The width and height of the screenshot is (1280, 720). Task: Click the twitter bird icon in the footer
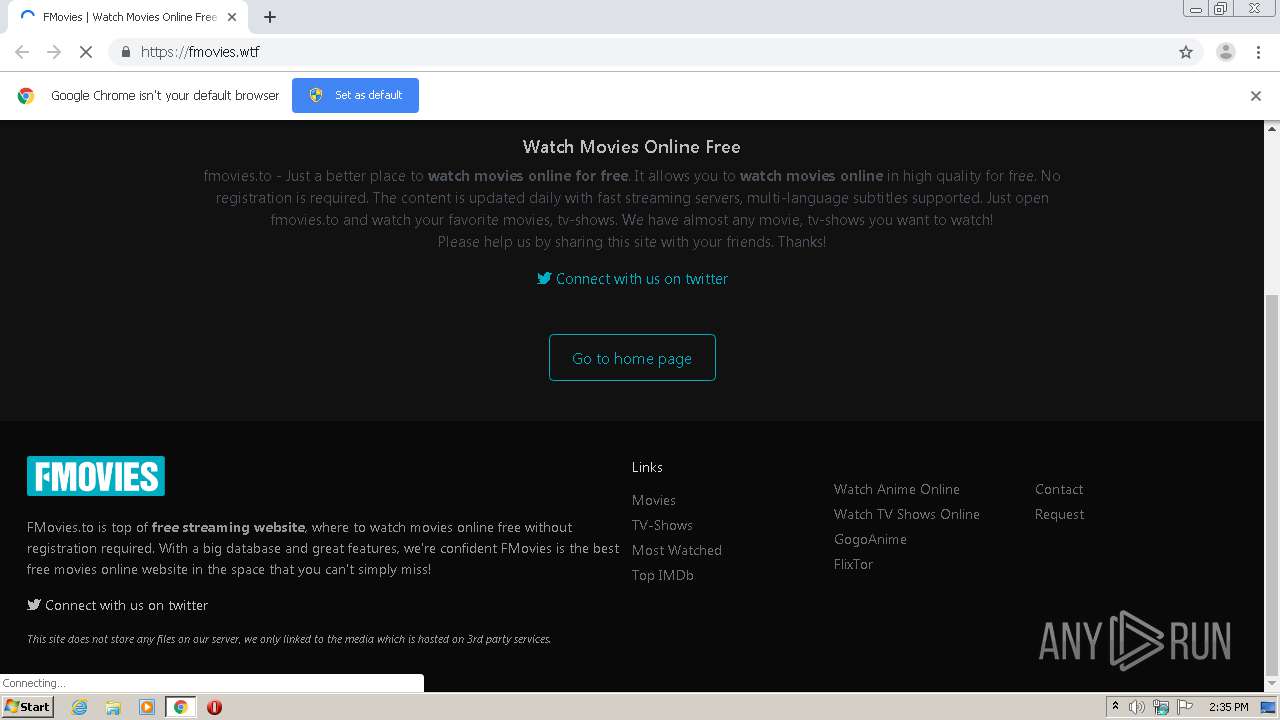34,605
